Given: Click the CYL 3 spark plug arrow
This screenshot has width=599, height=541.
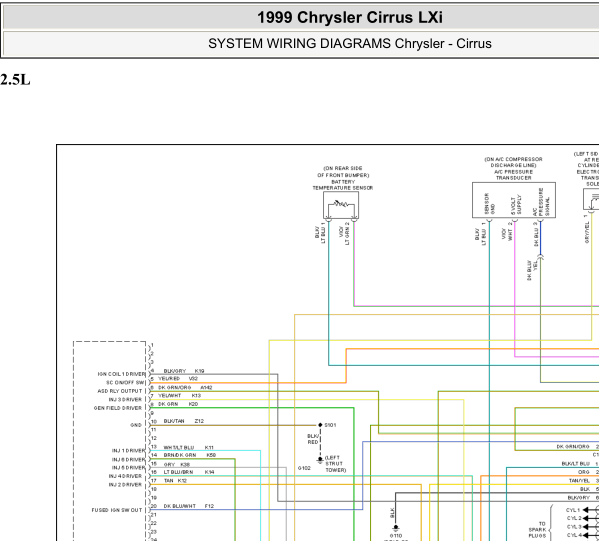Looking at the screenshot, I should pos(590,527).
